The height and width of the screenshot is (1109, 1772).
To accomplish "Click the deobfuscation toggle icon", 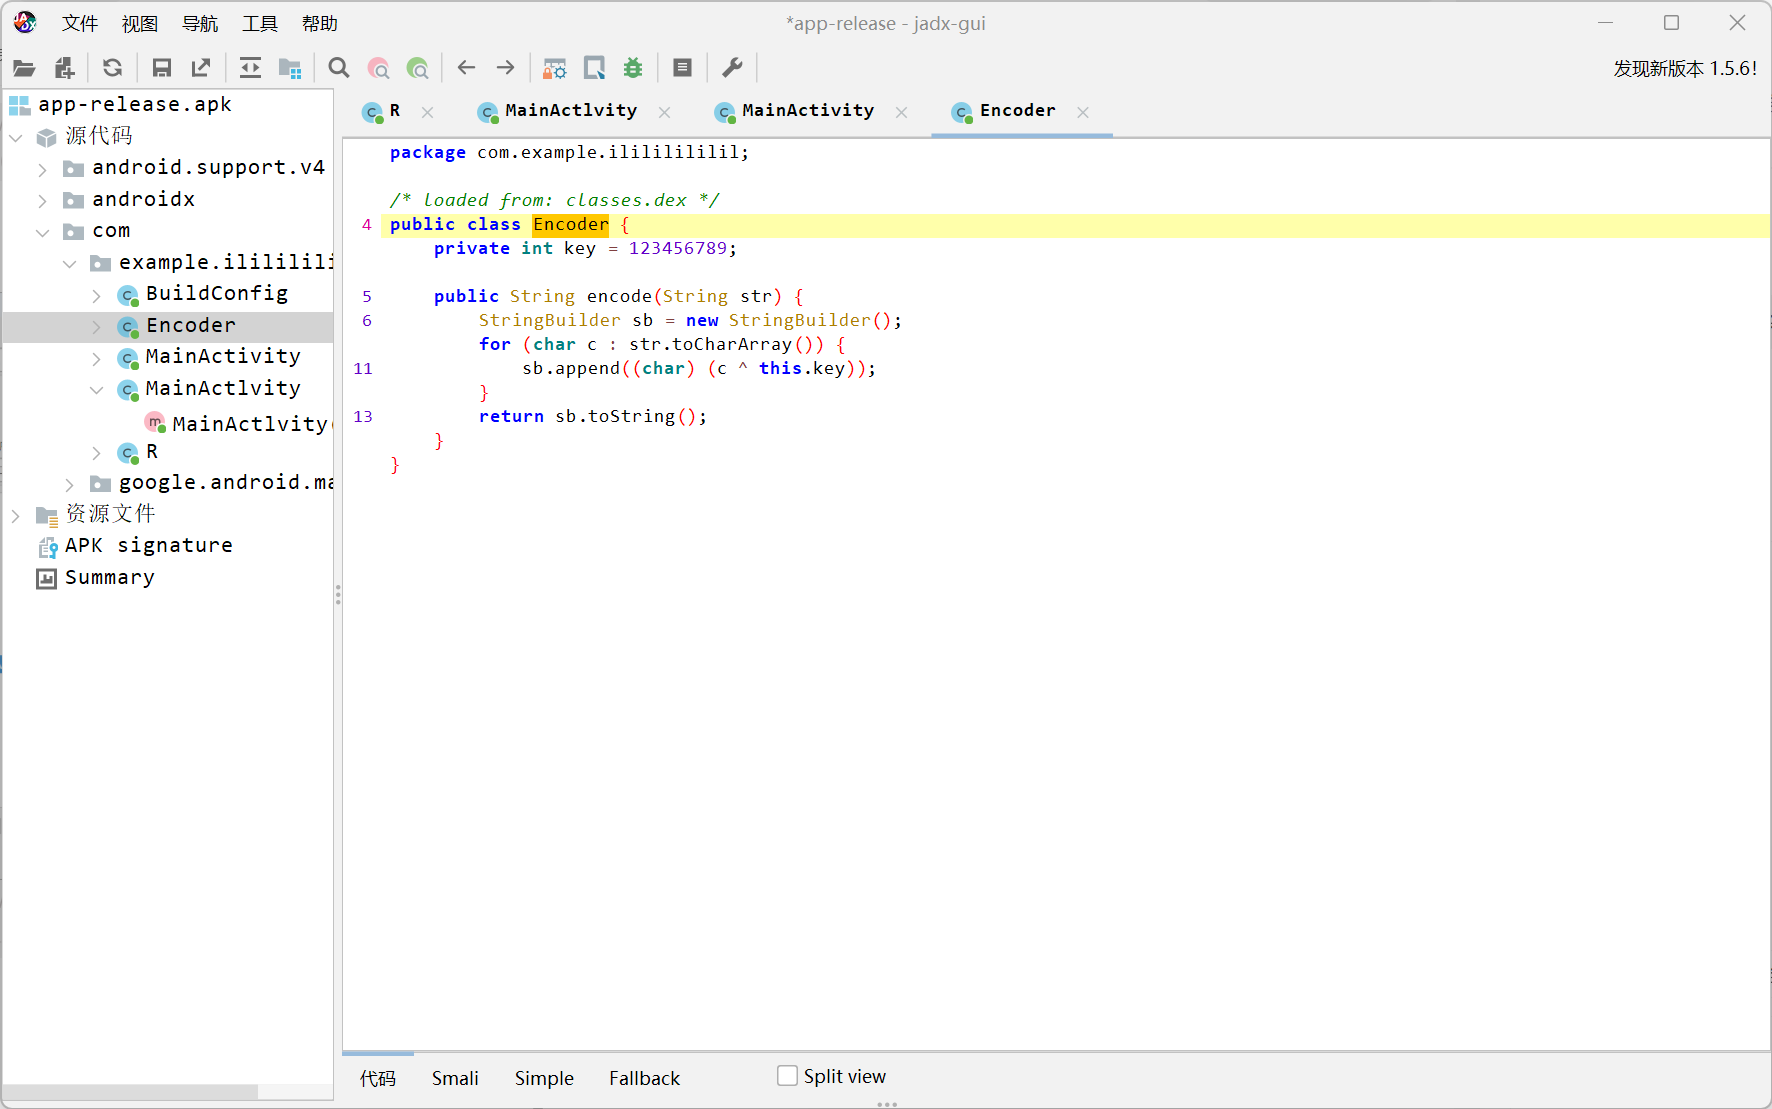I will [x=555, y=68].
